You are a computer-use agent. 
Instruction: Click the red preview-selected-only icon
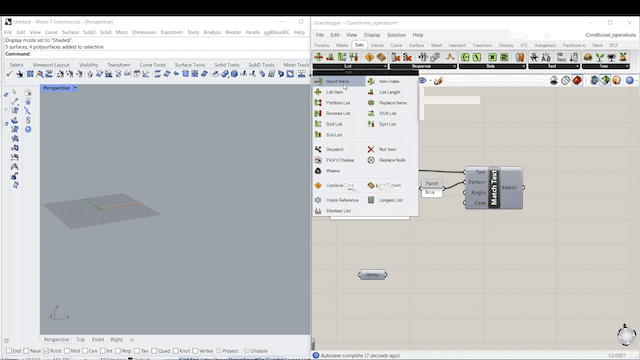click(x=577, y=80)
